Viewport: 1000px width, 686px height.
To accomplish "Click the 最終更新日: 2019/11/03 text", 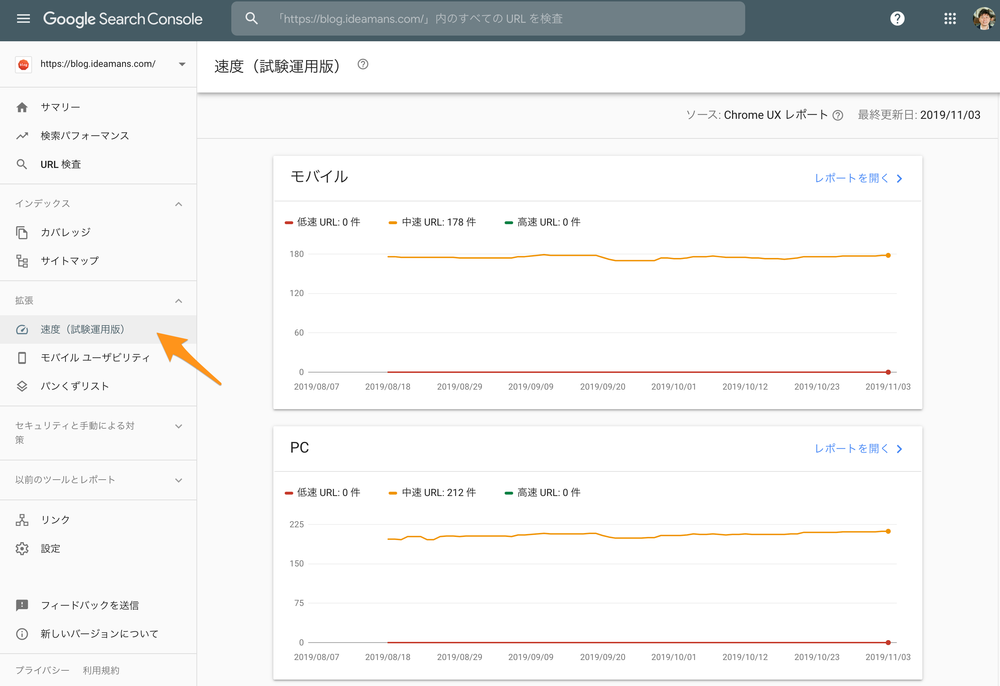I will [x=919, y=115].
